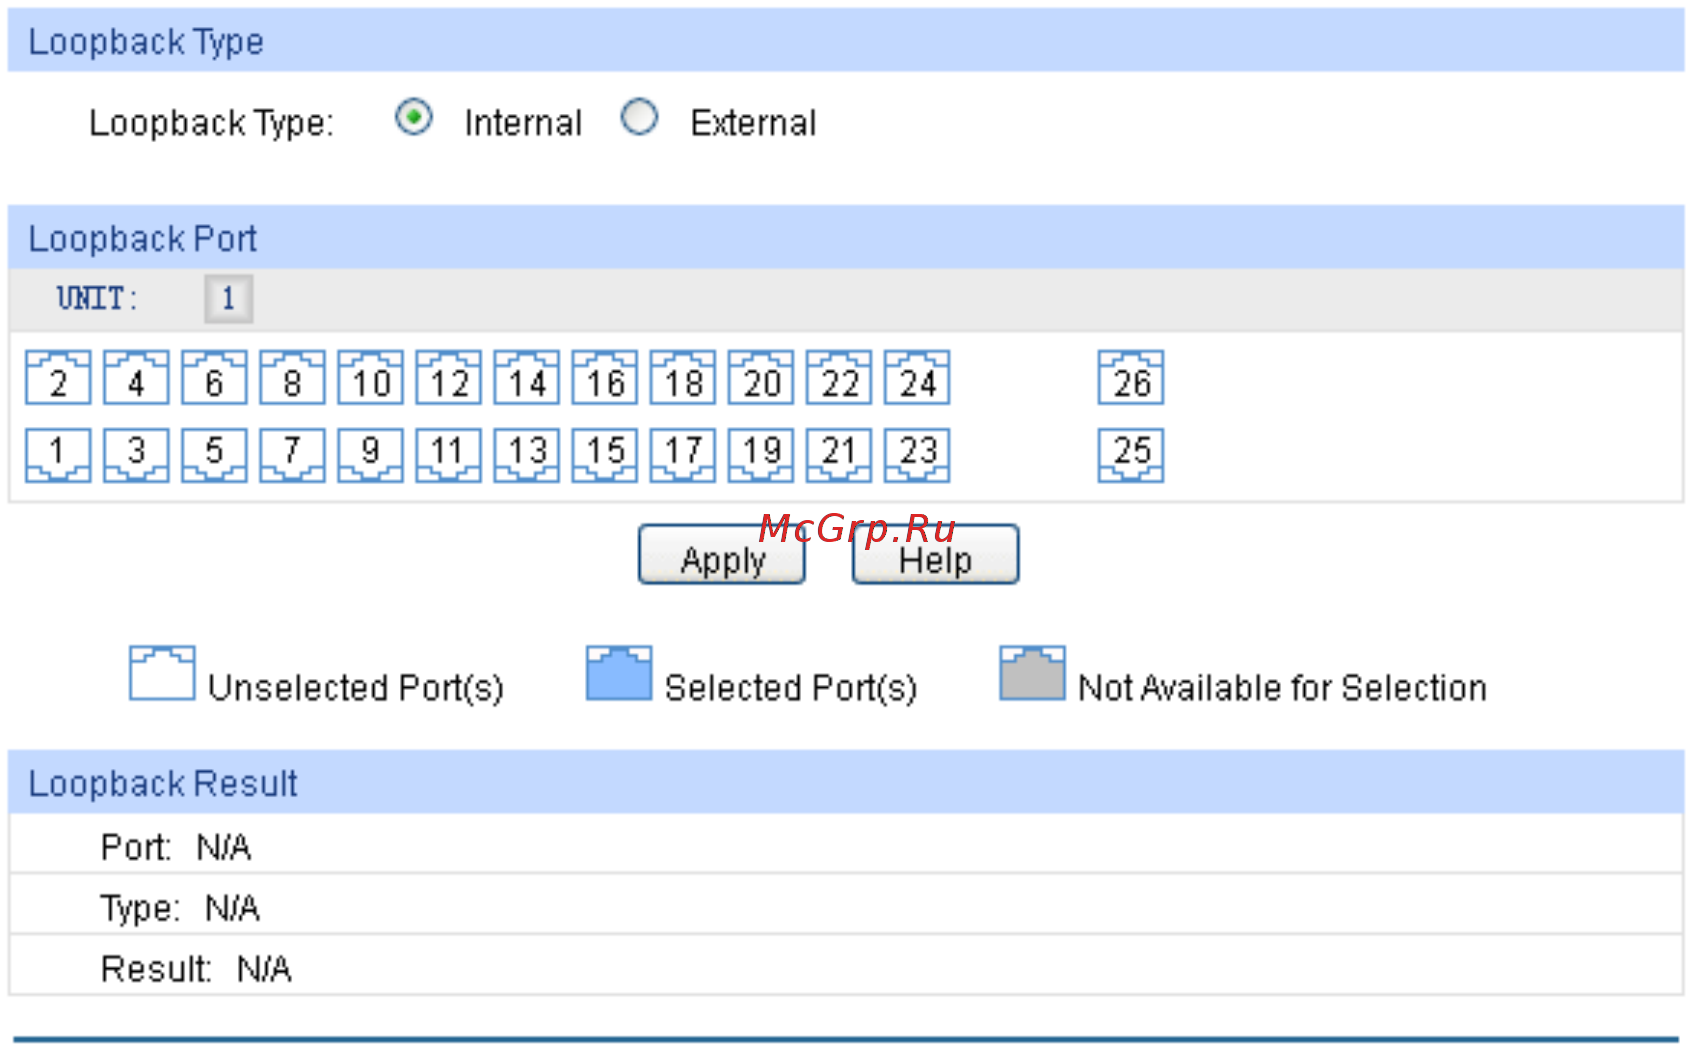Image resolution: width=1703 pixels, height=1055 pixels.
Task: Choose port 1 for loopback
Action: click(58, 455)
